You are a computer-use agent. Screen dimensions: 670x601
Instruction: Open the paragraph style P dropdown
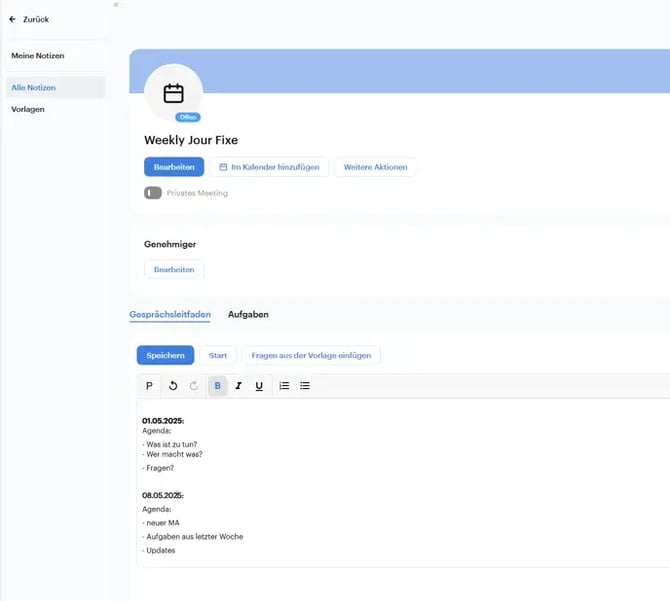tap(149, 386)
